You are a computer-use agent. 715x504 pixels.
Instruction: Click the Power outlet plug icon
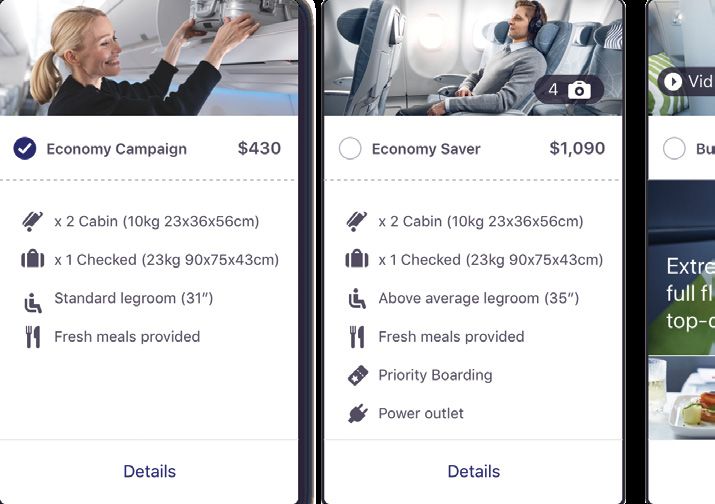(358, 414)
